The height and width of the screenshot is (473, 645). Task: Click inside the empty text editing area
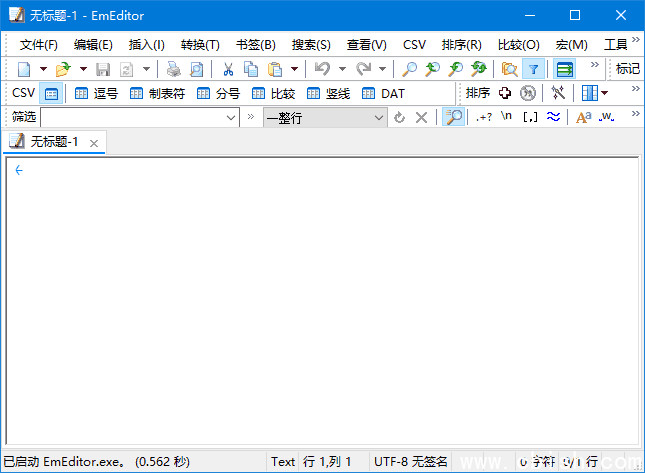322,301
